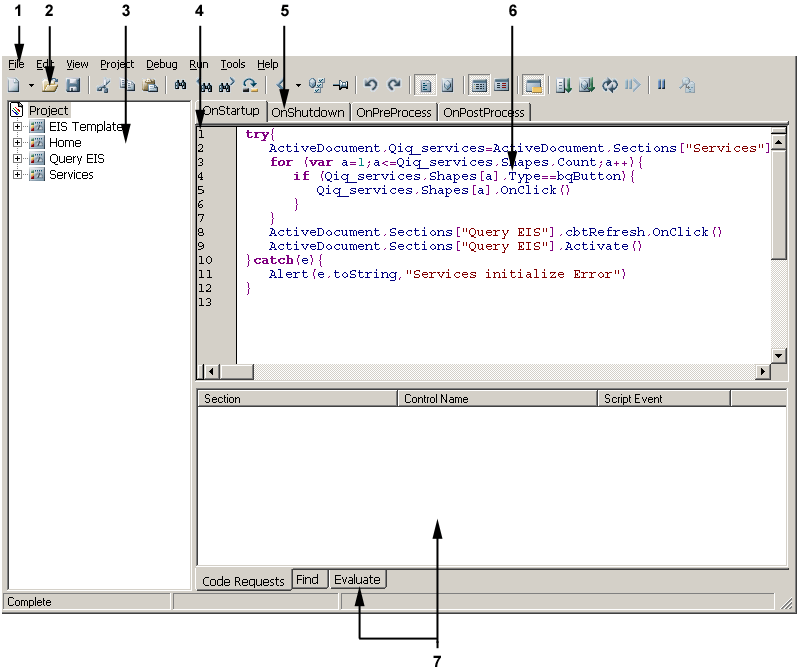The image size is (800, 671).
Task: Open the Debug menu
Action: click(x=161, y=63)
